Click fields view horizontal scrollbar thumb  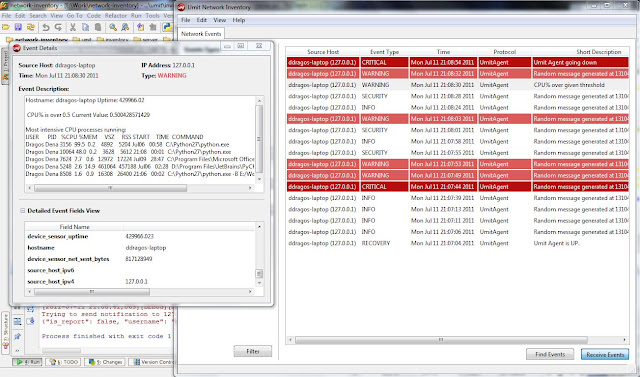pyautogui.click(x=92, y=291)
